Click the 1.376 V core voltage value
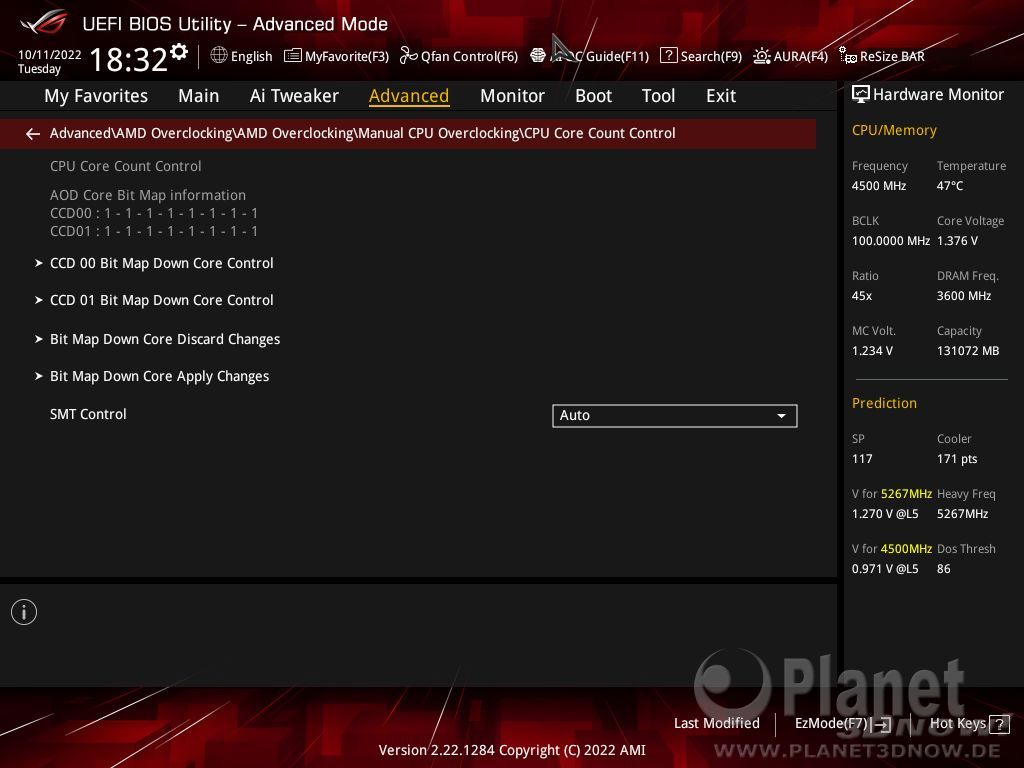This screenshot has height=768, width=1024. (957, 241)
